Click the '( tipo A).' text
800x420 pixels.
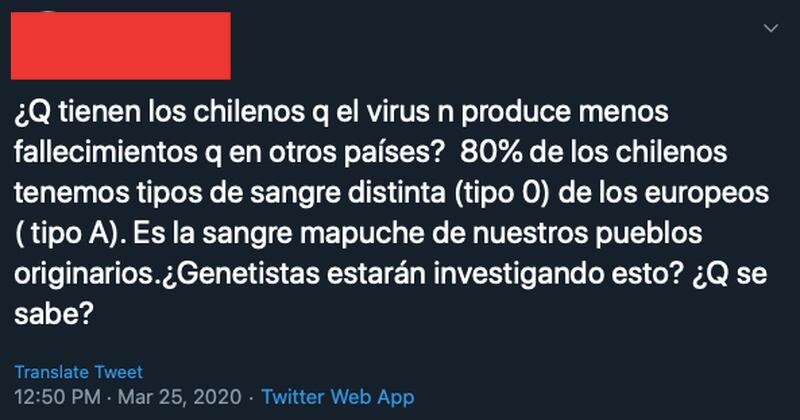coord(71,234)
